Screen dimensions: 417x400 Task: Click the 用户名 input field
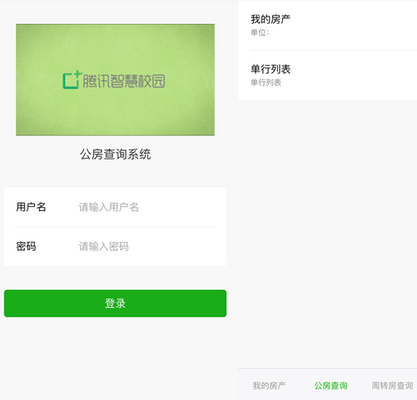[146, 207]
